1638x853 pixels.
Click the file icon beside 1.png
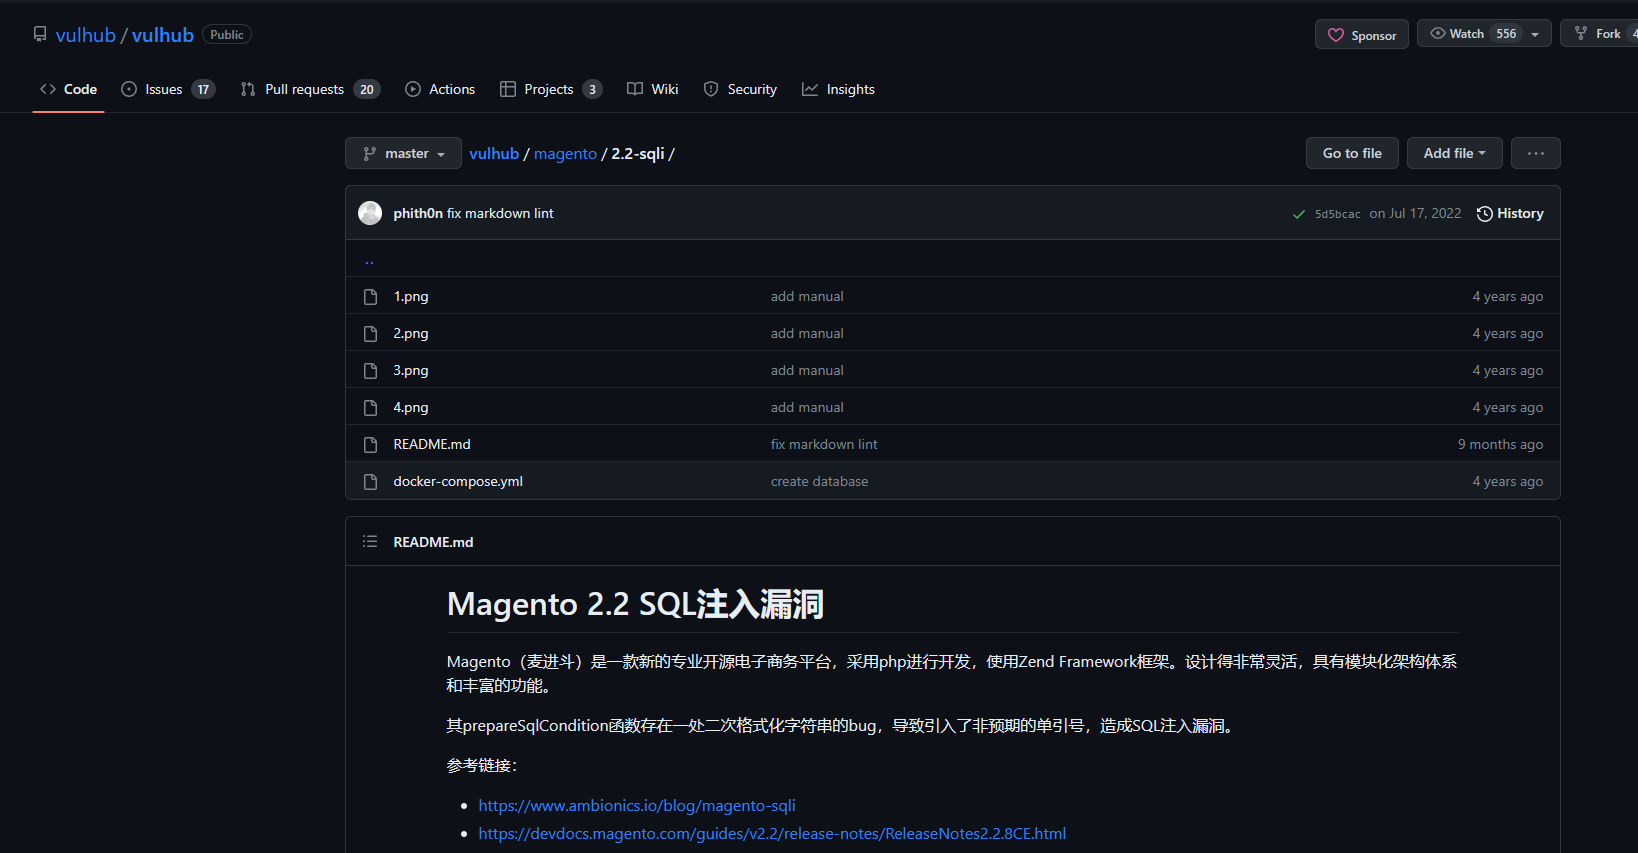click(x=370, y=297)
